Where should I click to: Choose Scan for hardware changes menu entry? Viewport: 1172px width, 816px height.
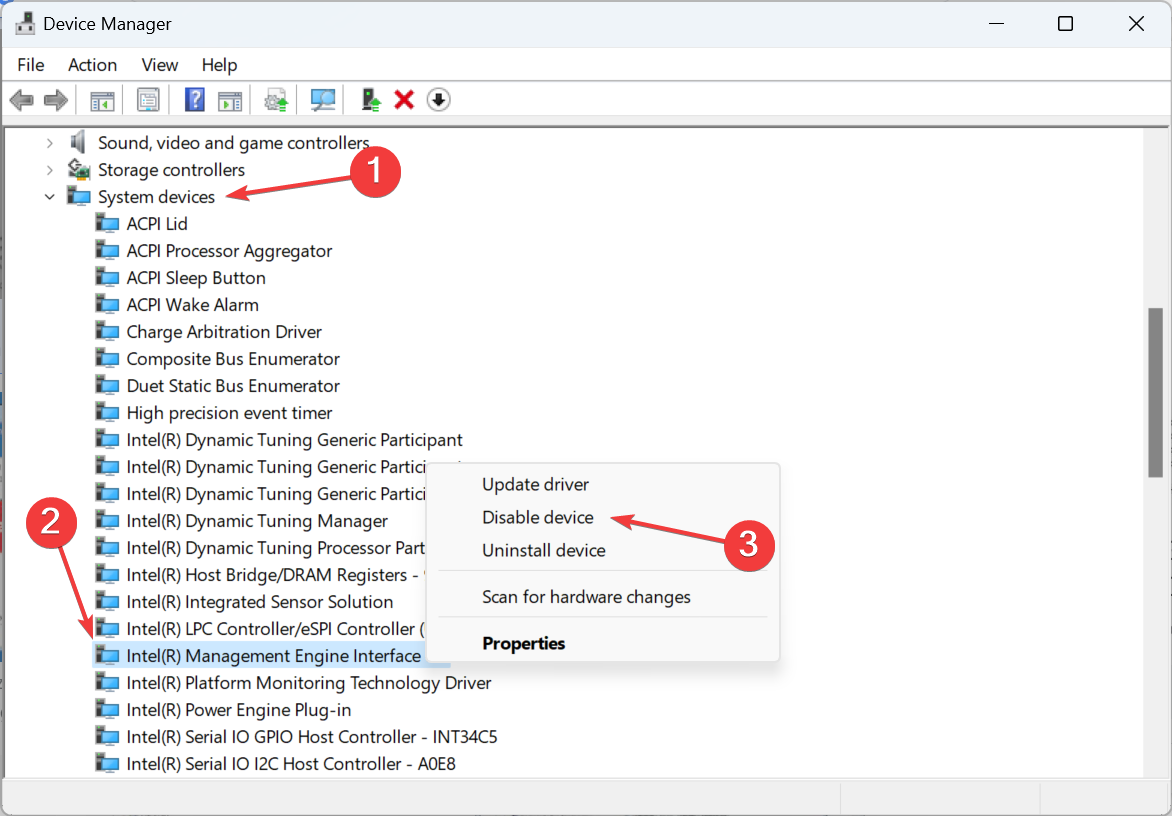click(x=586, y=597)
